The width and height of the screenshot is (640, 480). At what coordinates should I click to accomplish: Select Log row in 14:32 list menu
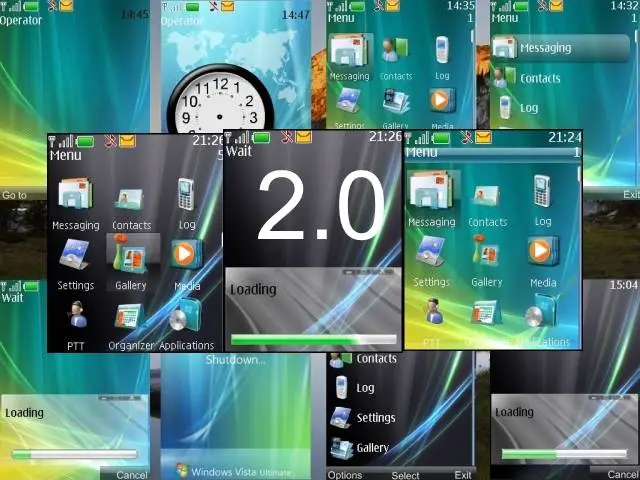point(560,108)
